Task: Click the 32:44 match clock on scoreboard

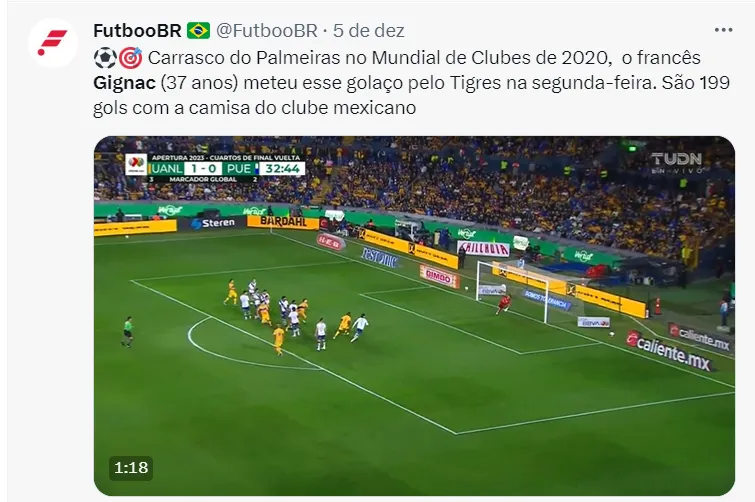Action: [282, 169]
